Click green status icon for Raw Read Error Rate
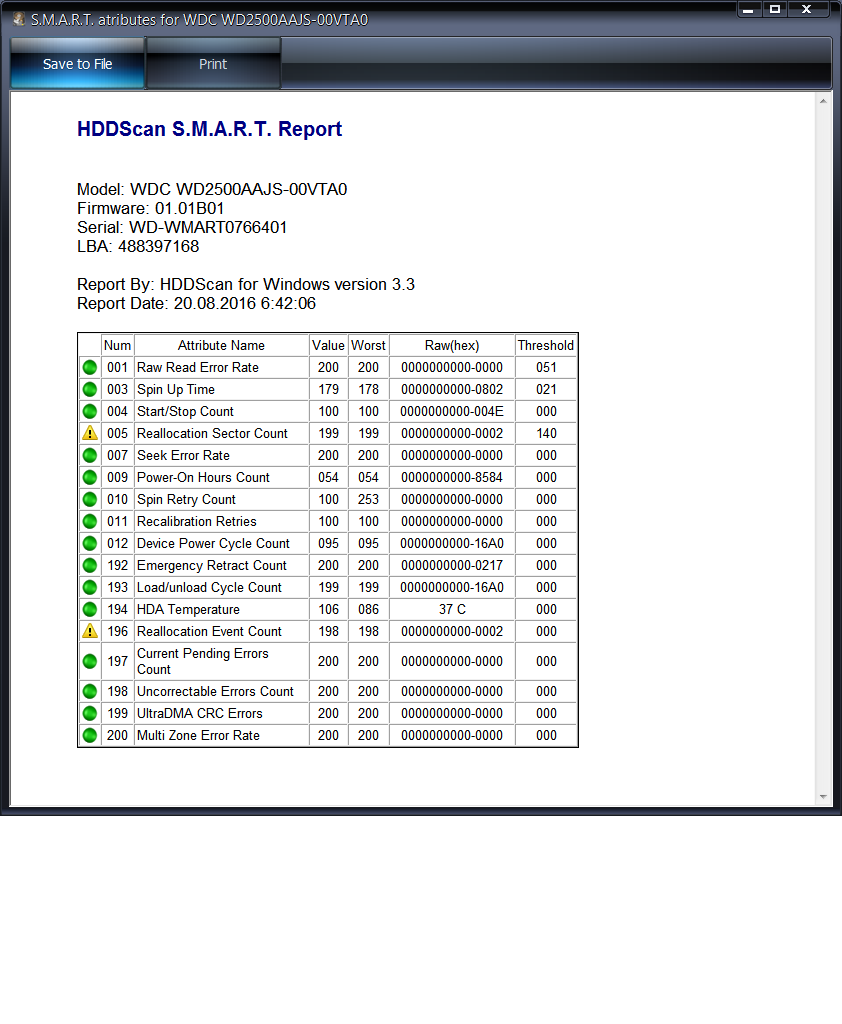The image size is (842, 1024). [90, 368]
